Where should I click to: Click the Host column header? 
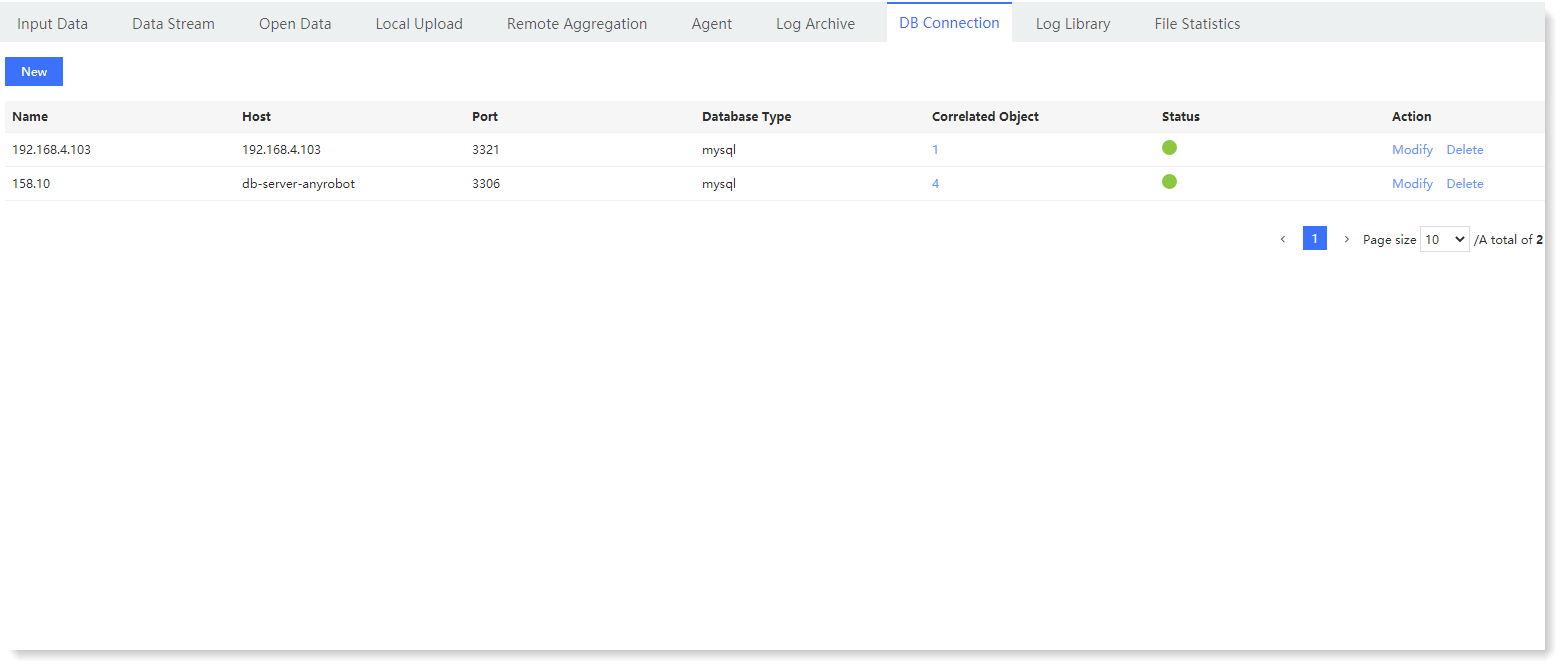pos(256,117)
